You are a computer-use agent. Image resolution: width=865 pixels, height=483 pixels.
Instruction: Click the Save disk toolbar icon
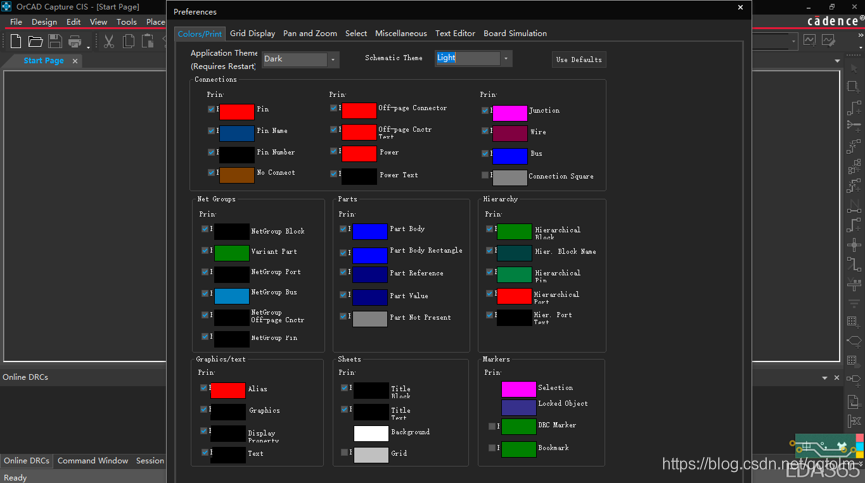(55, 41)
